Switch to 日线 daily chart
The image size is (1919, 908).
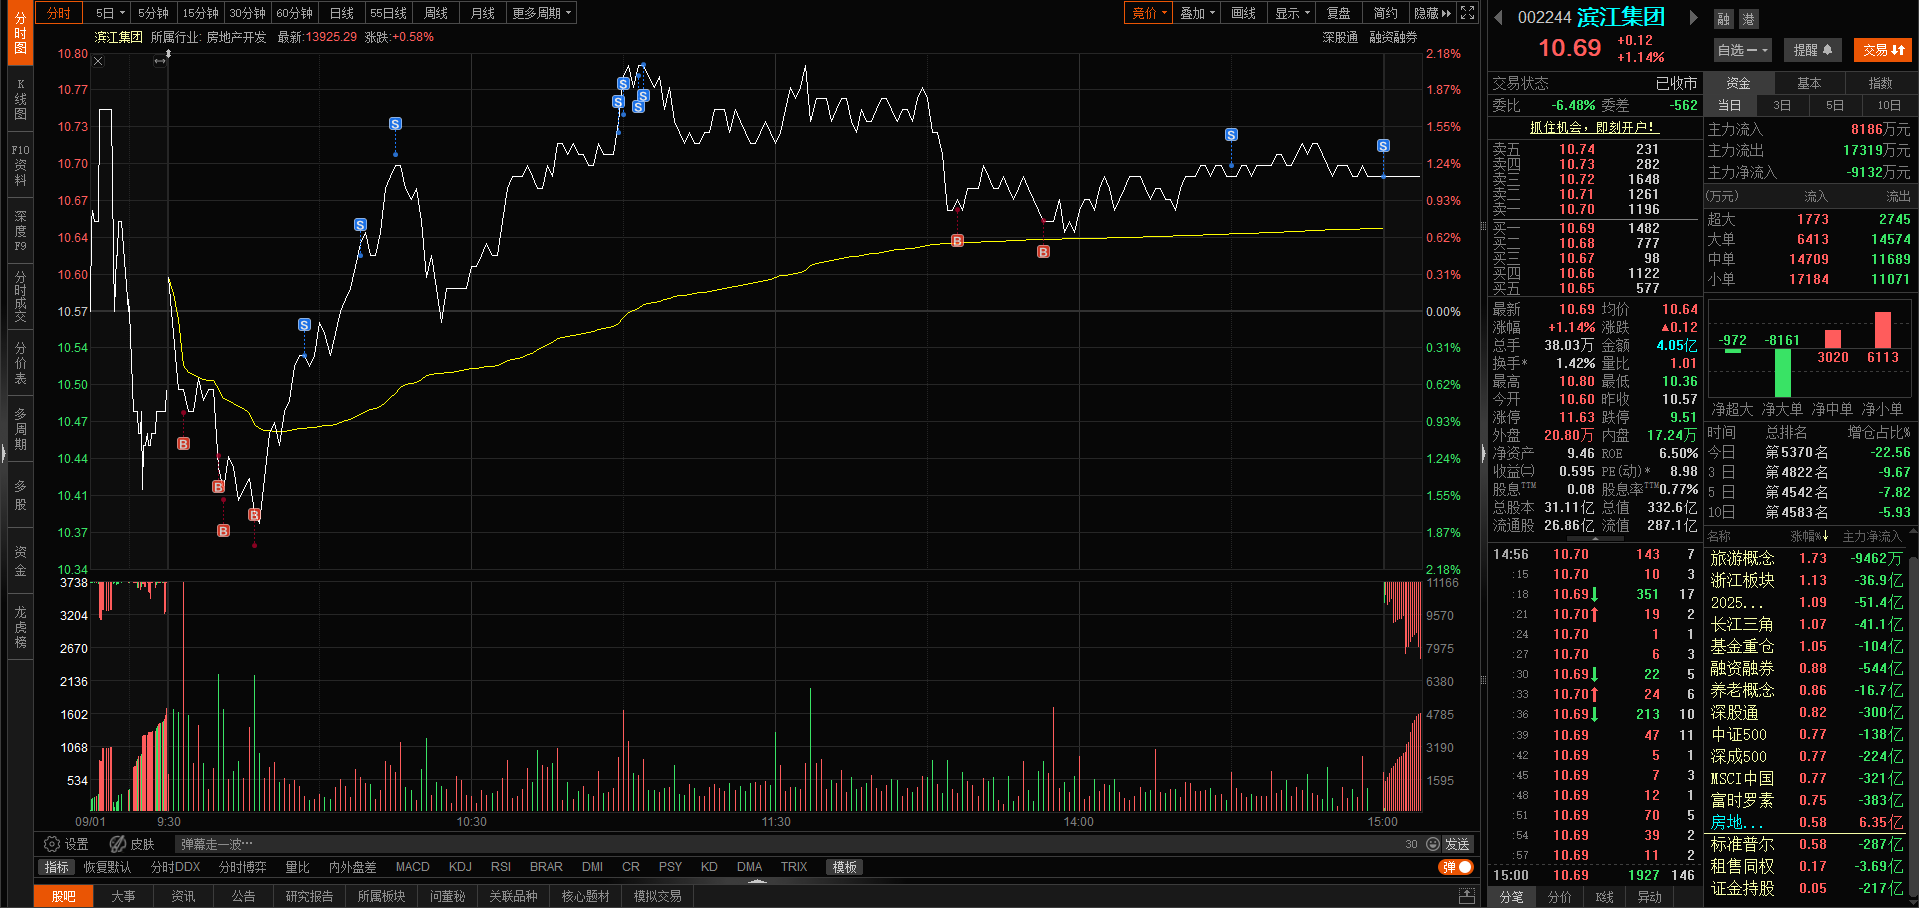342,13
